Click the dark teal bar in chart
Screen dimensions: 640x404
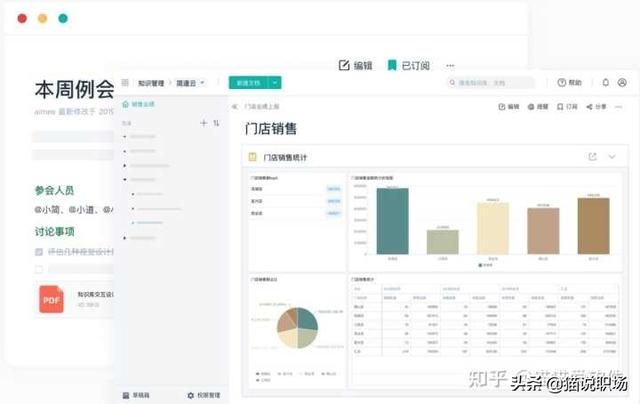(392, 222)
